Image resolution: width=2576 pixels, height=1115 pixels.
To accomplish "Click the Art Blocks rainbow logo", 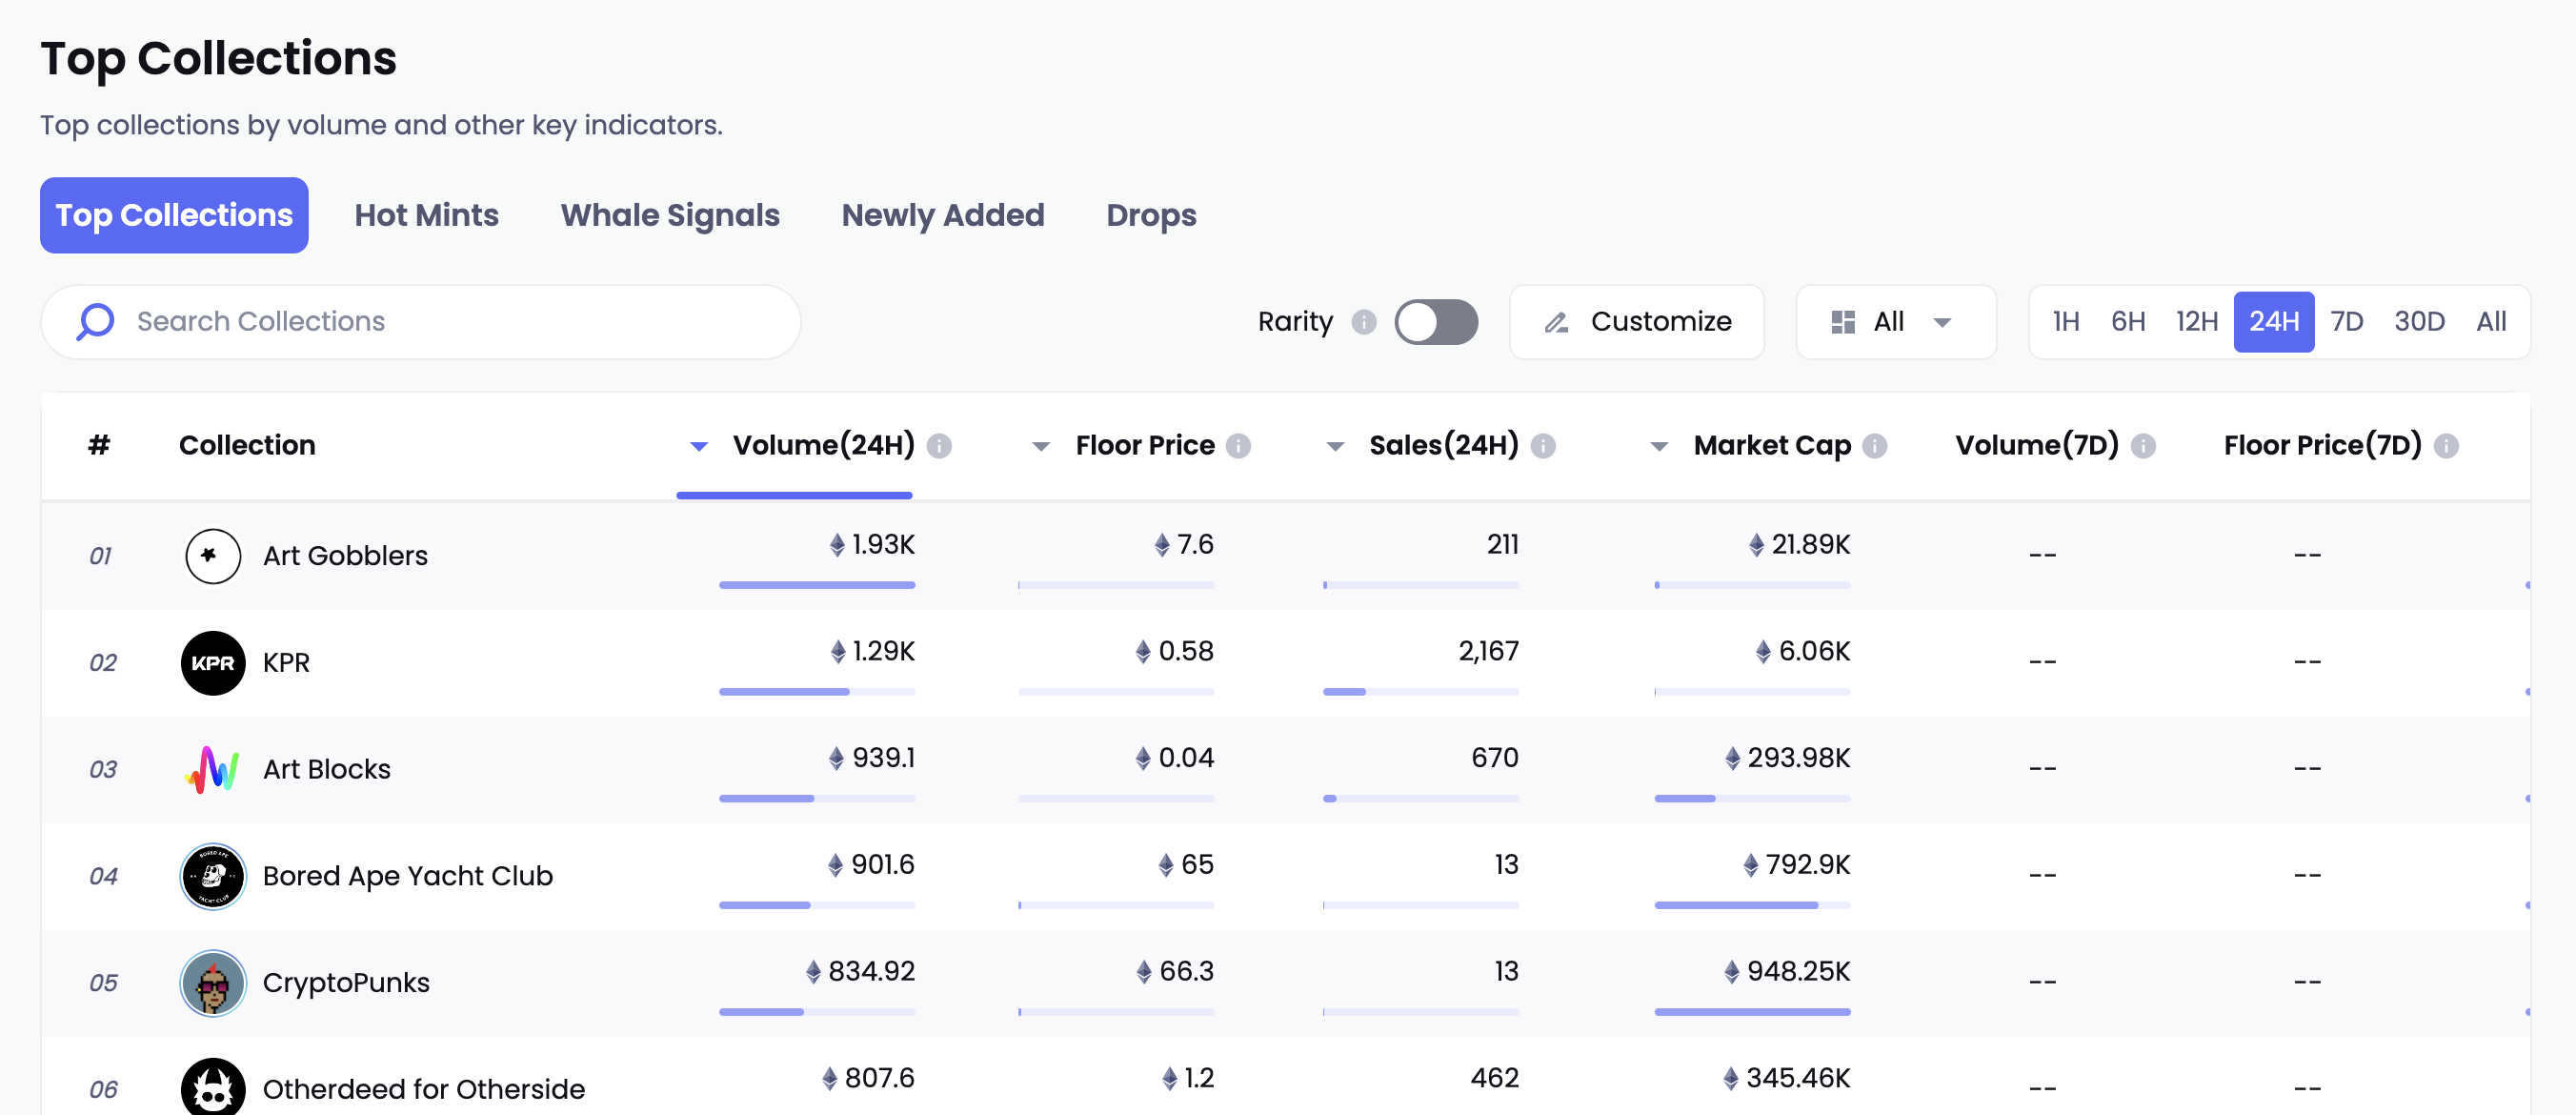I will [212, 769].
